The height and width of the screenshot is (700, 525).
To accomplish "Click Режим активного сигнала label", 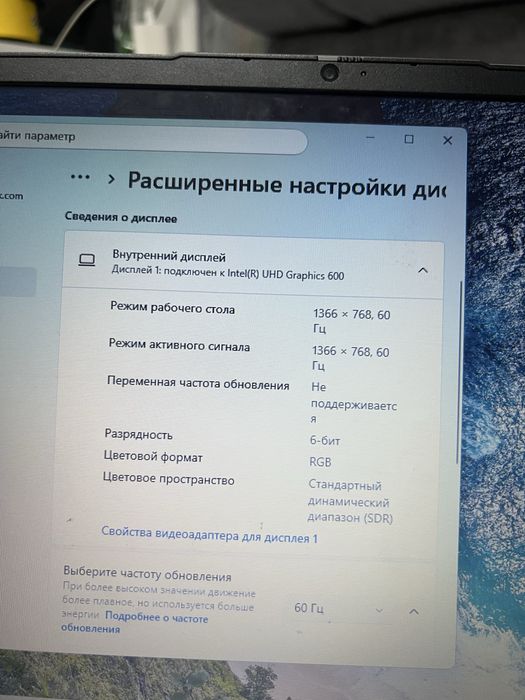I will pos(179,346).
